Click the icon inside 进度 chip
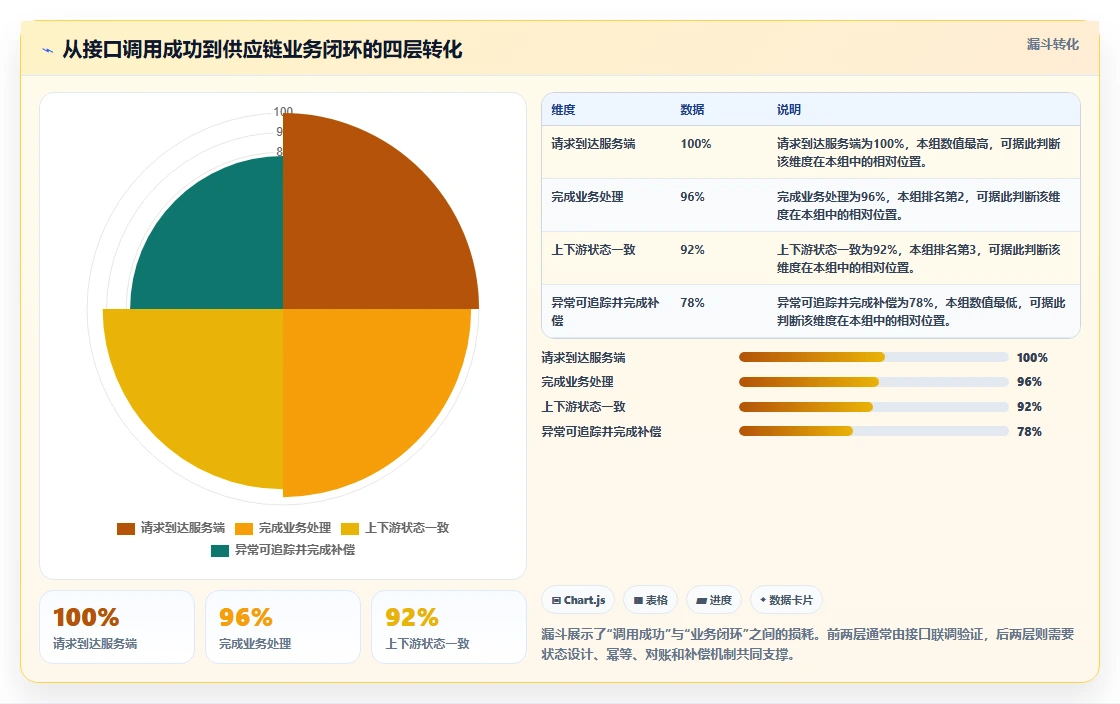Viewport: 1120px width, 704px height. 701,600
